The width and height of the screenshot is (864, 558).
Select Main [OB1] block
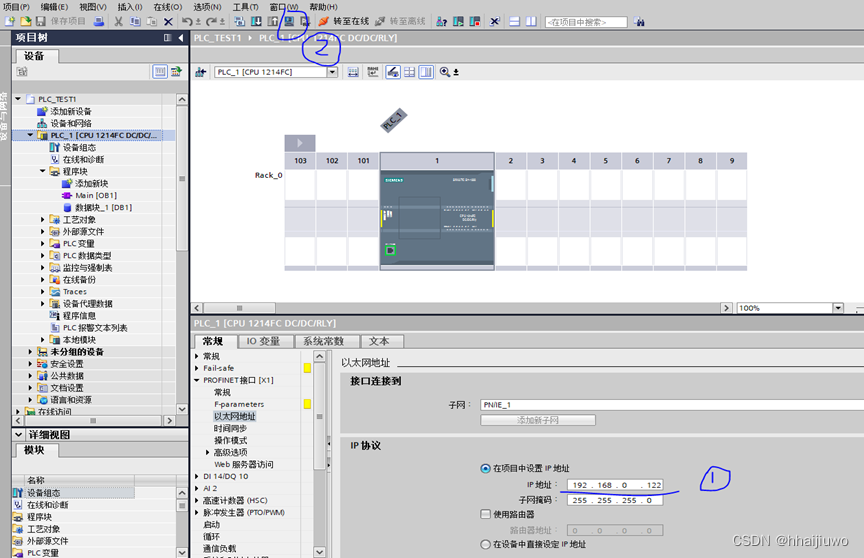[96, 195]
